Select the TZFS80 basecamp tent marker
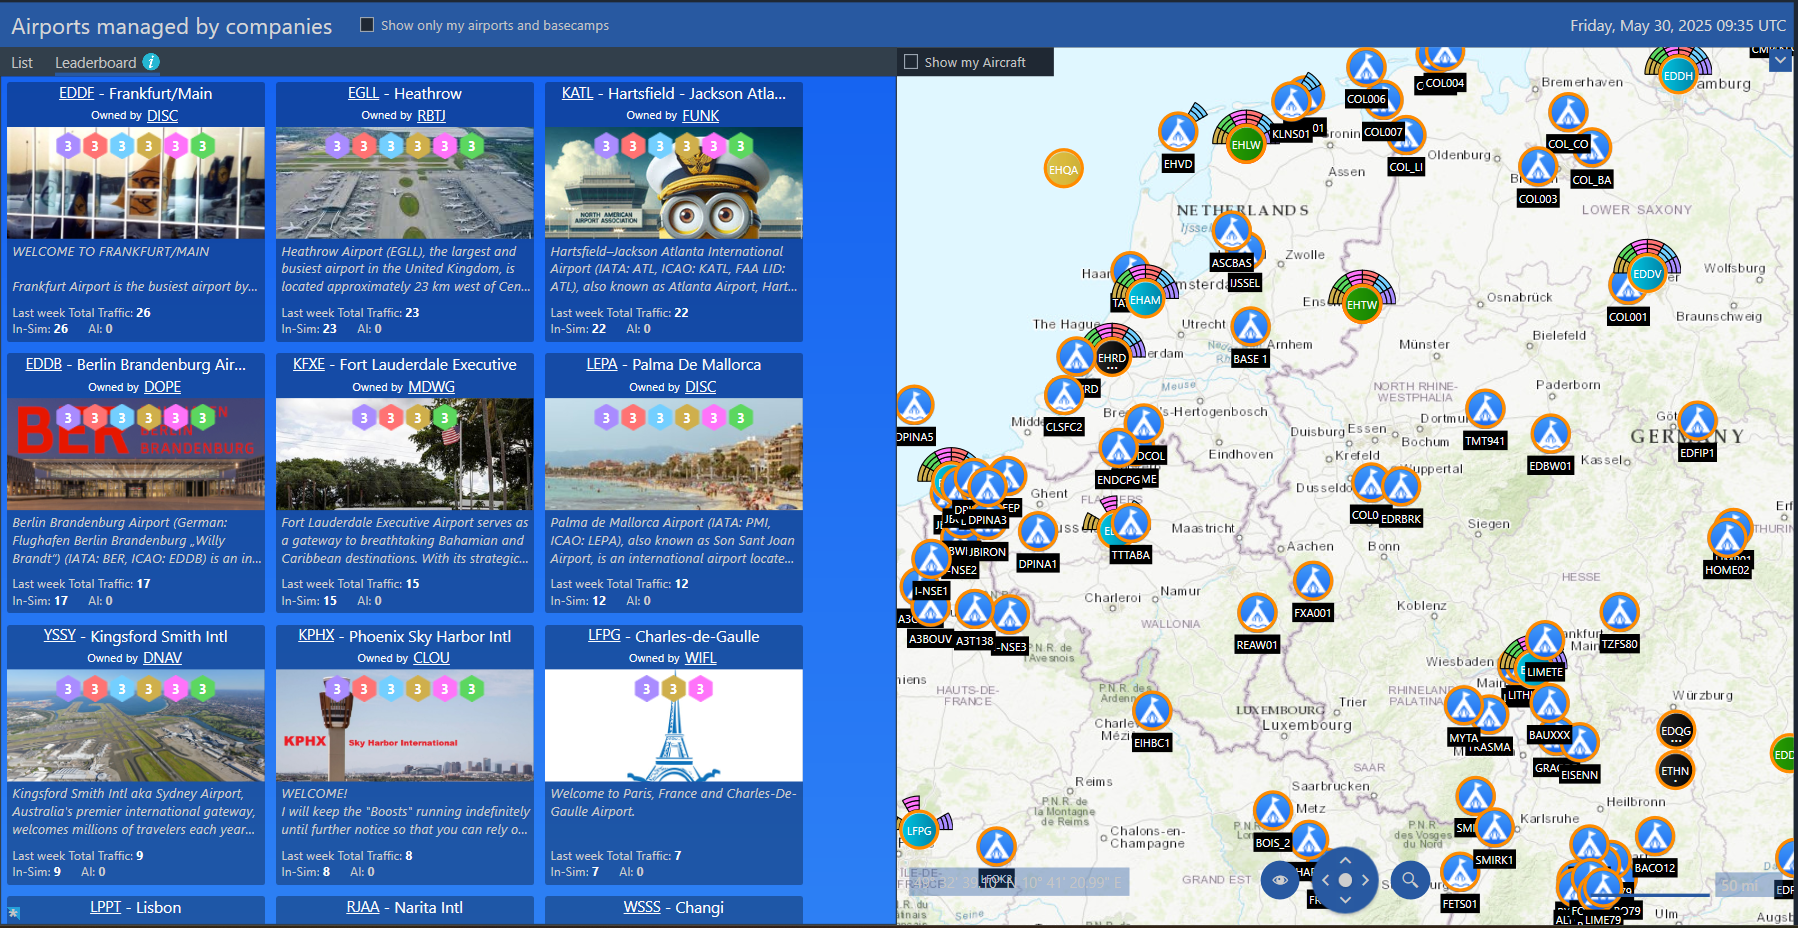 pos(1619,613)
